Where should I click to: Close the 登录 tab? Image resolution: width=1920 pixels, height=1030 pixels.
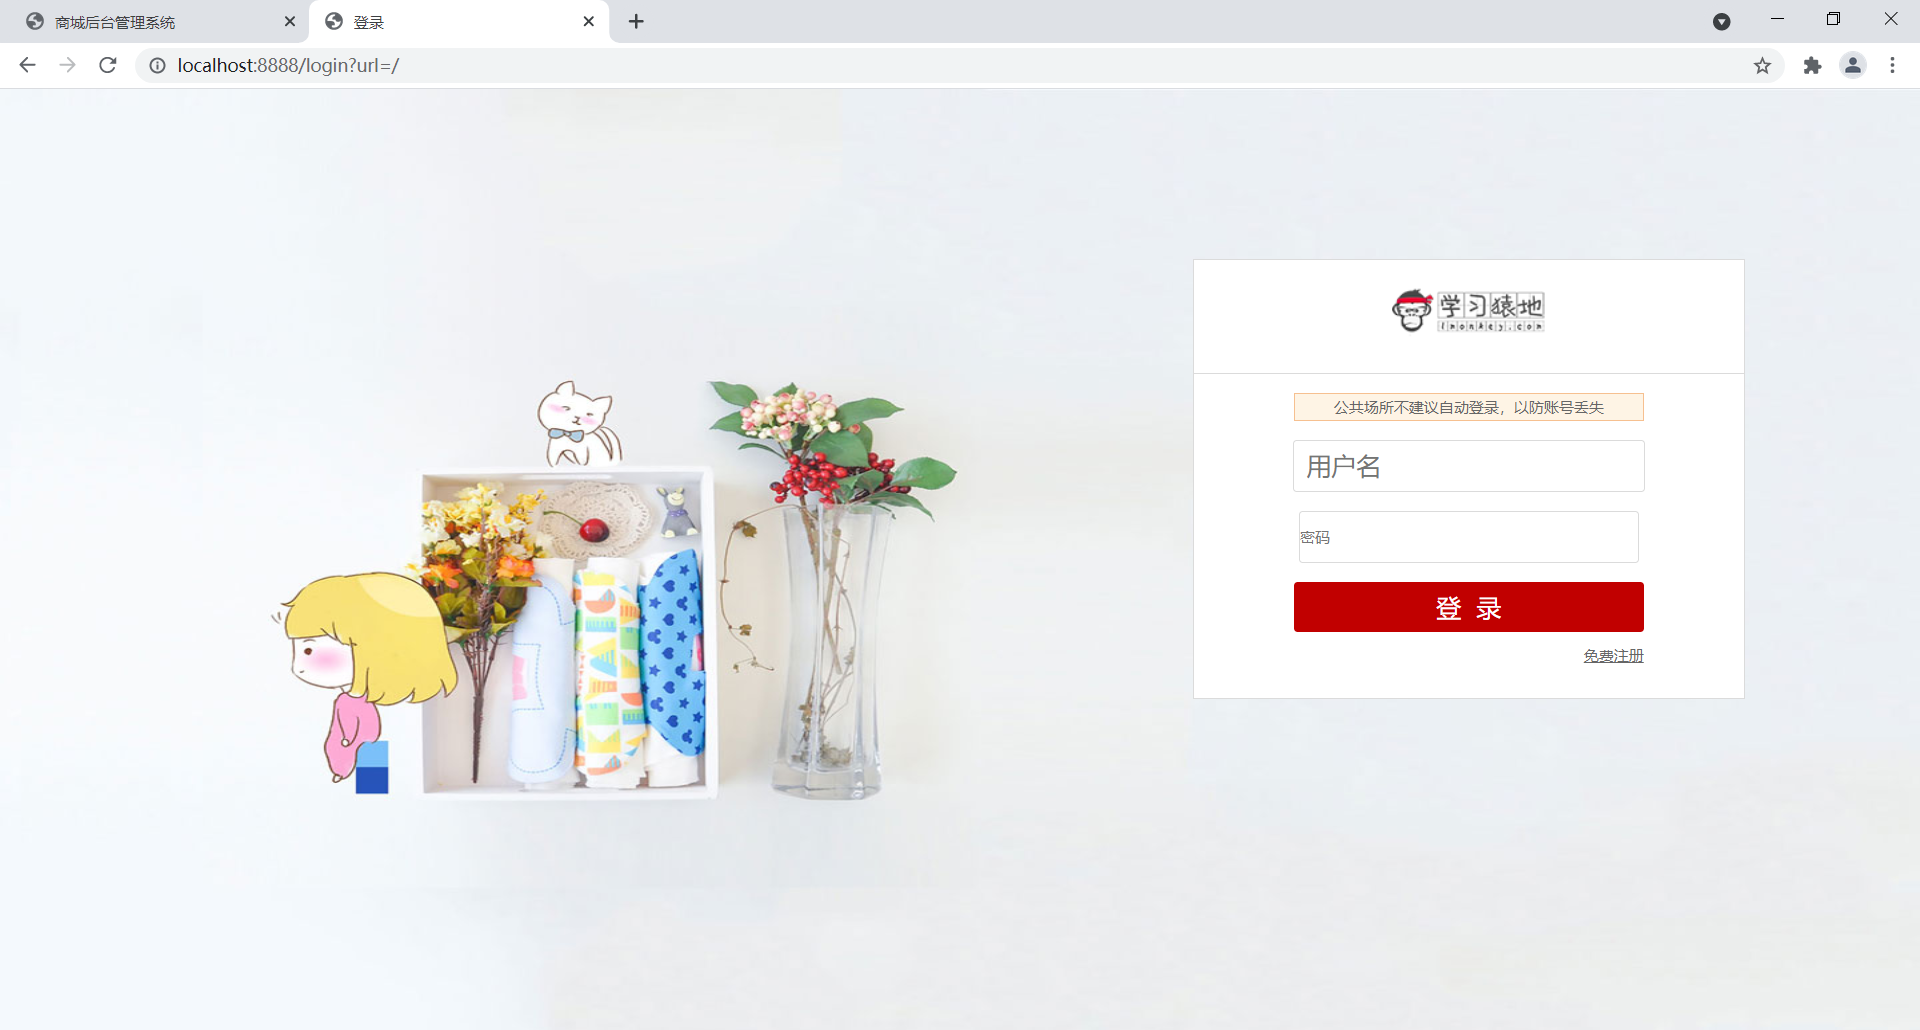point(589,21)
